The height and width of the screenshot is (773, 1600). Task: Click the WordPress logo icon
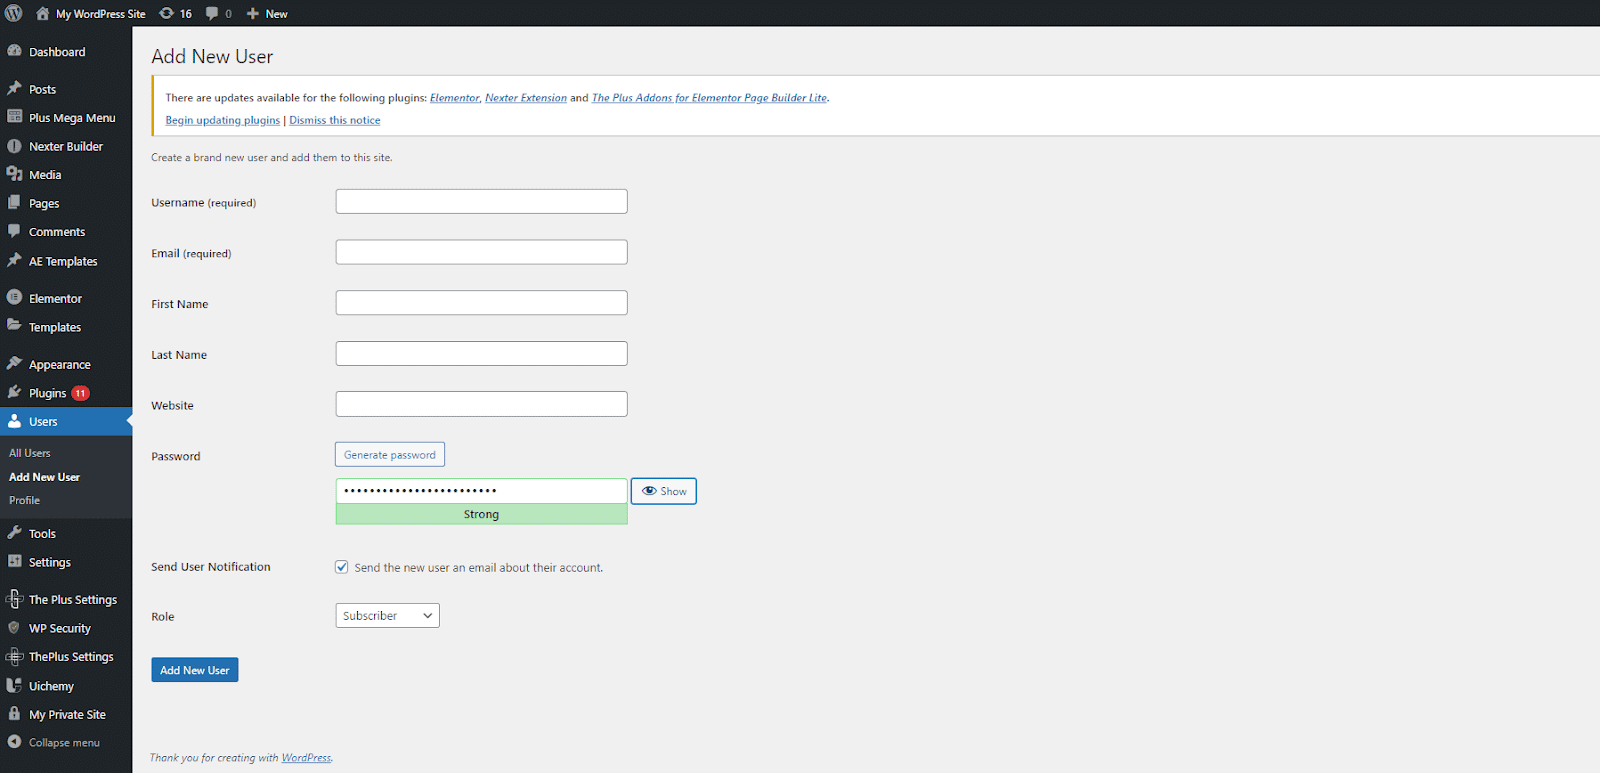tap(14, 13)
